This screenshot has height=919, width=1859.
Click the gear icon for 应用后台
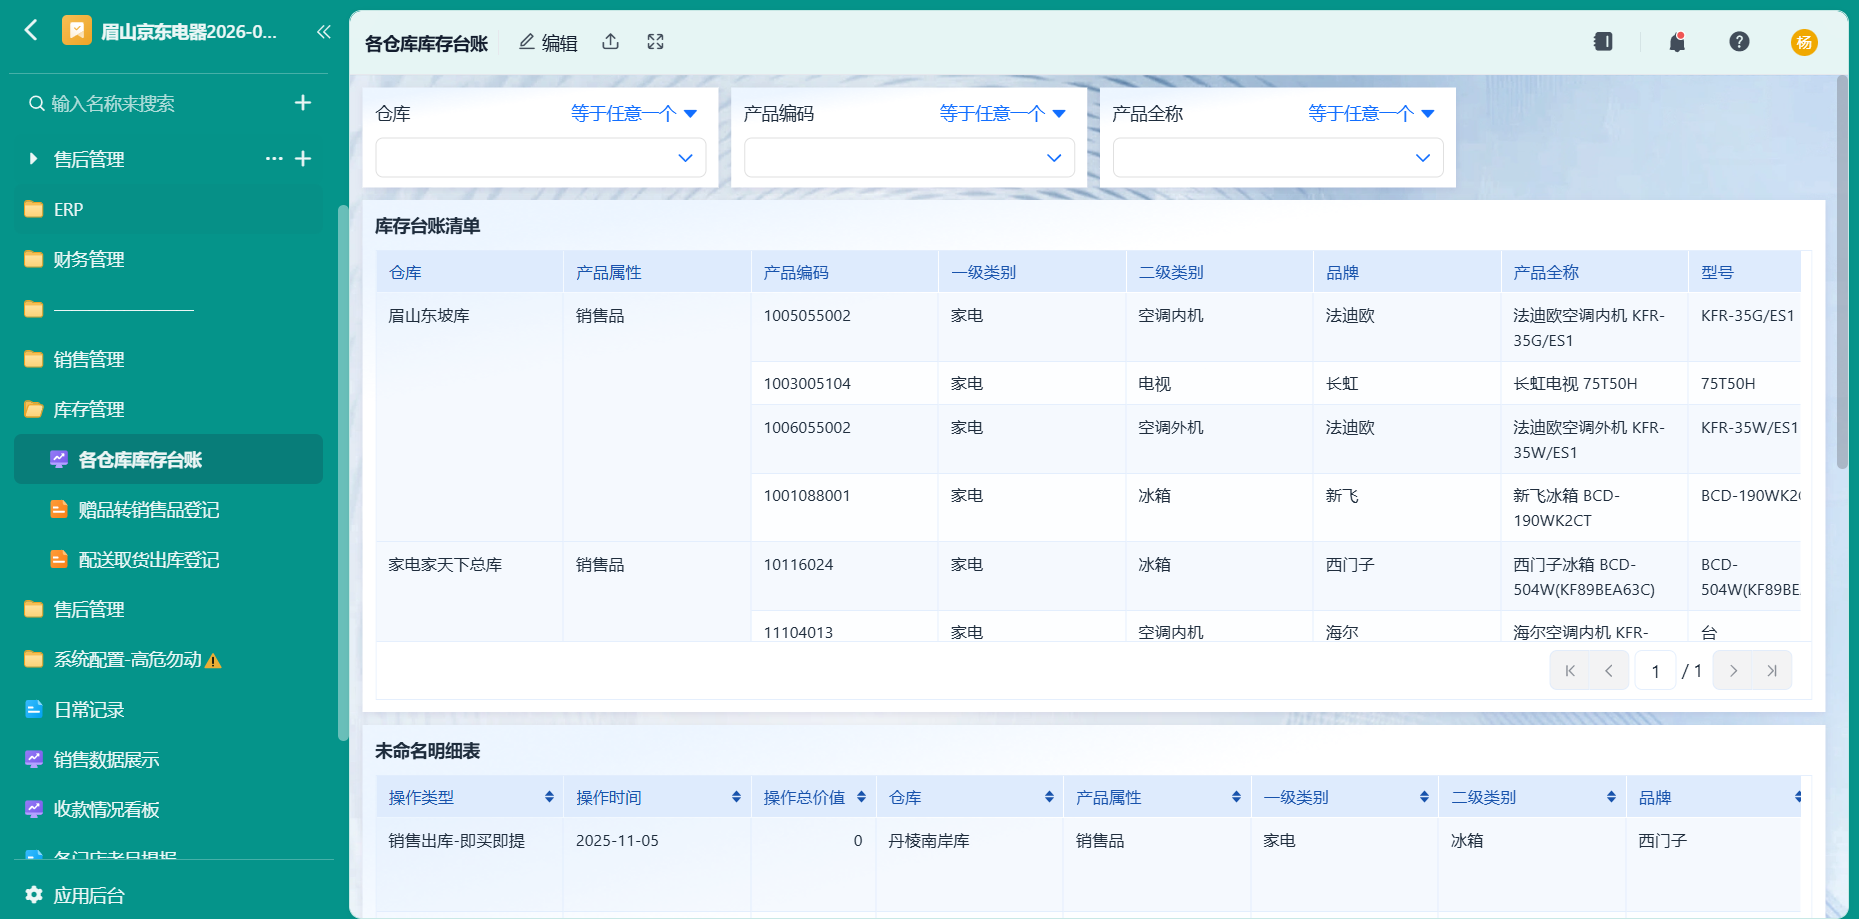34,895
